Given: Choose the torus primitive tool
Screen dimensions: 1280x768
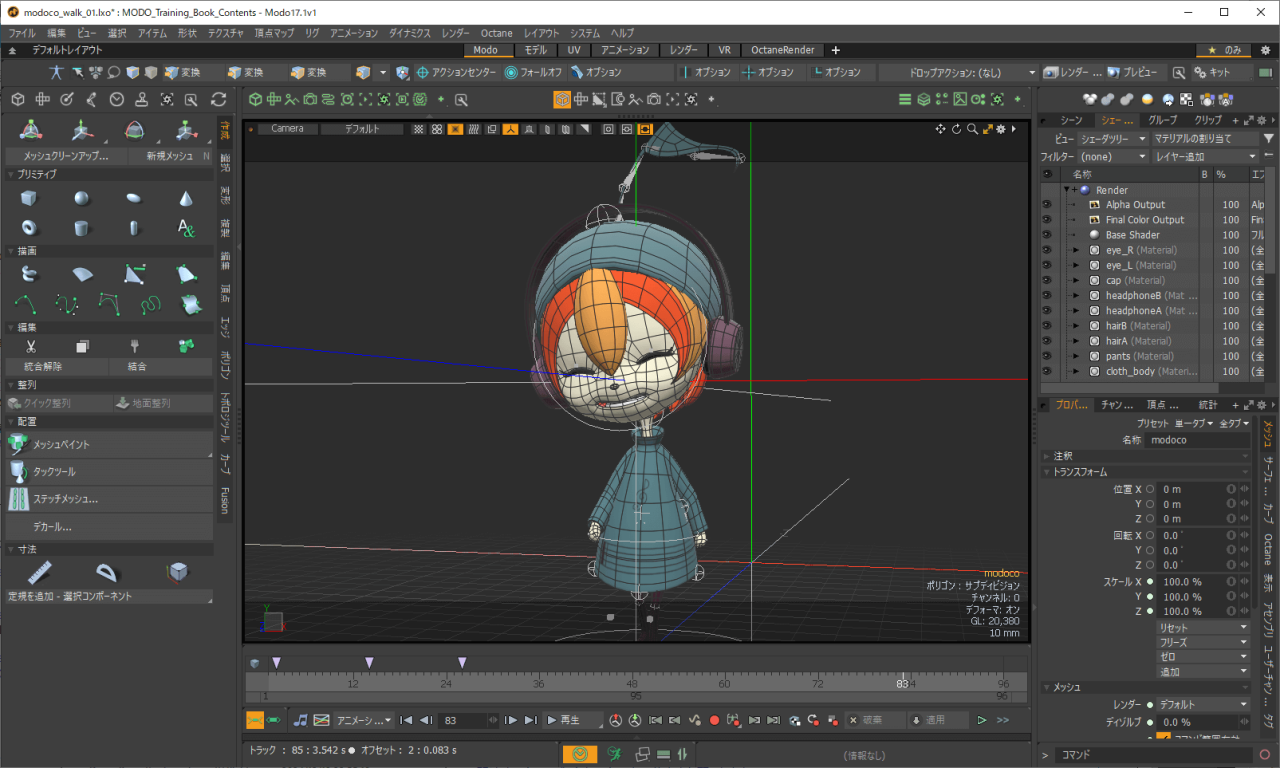Looking at the screenshot, I should point(29,228).
